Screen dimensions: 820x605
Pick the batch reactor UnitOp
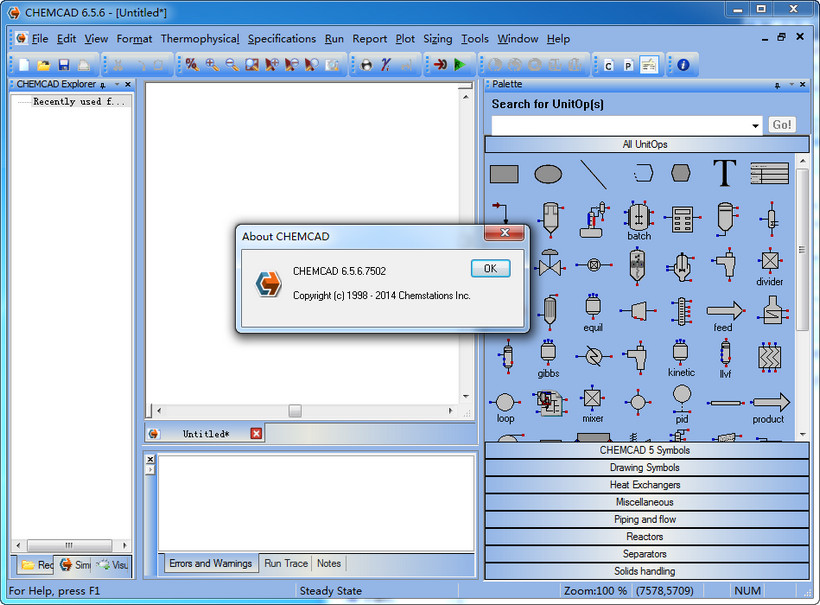pos(638,217)
